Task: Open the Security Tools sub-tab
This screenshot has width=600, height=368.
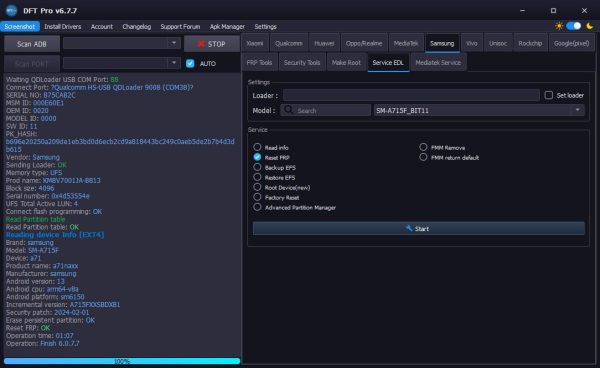Action: [x=302, y=62]
